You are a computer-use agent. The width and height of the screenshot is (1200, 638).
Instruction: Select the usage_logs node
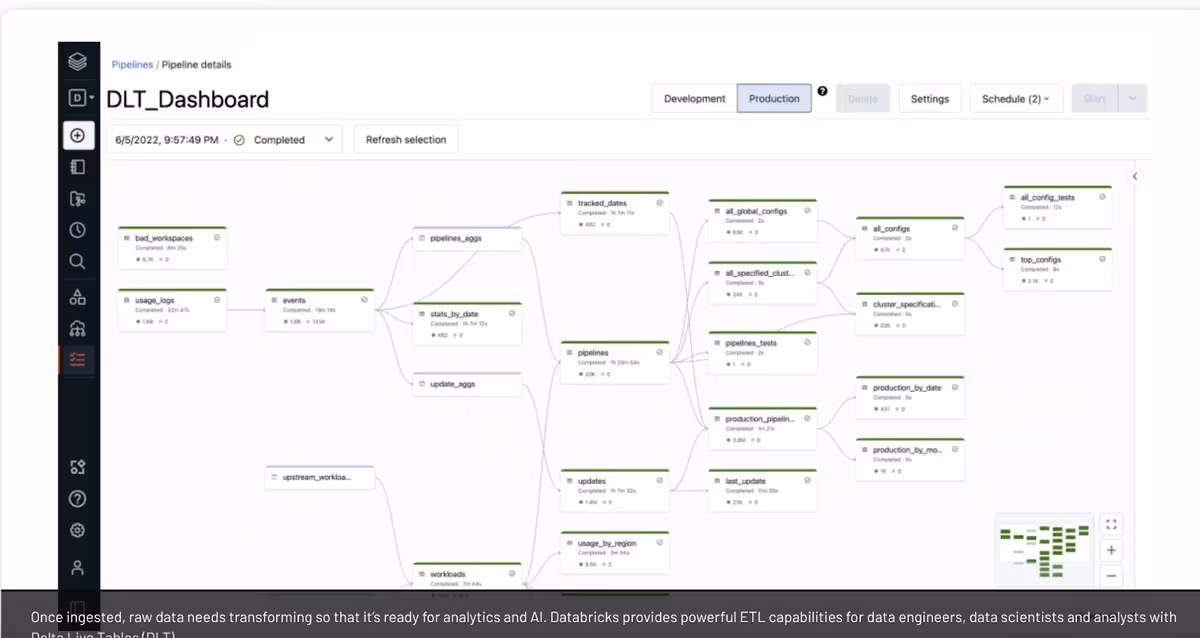point(172,309)
